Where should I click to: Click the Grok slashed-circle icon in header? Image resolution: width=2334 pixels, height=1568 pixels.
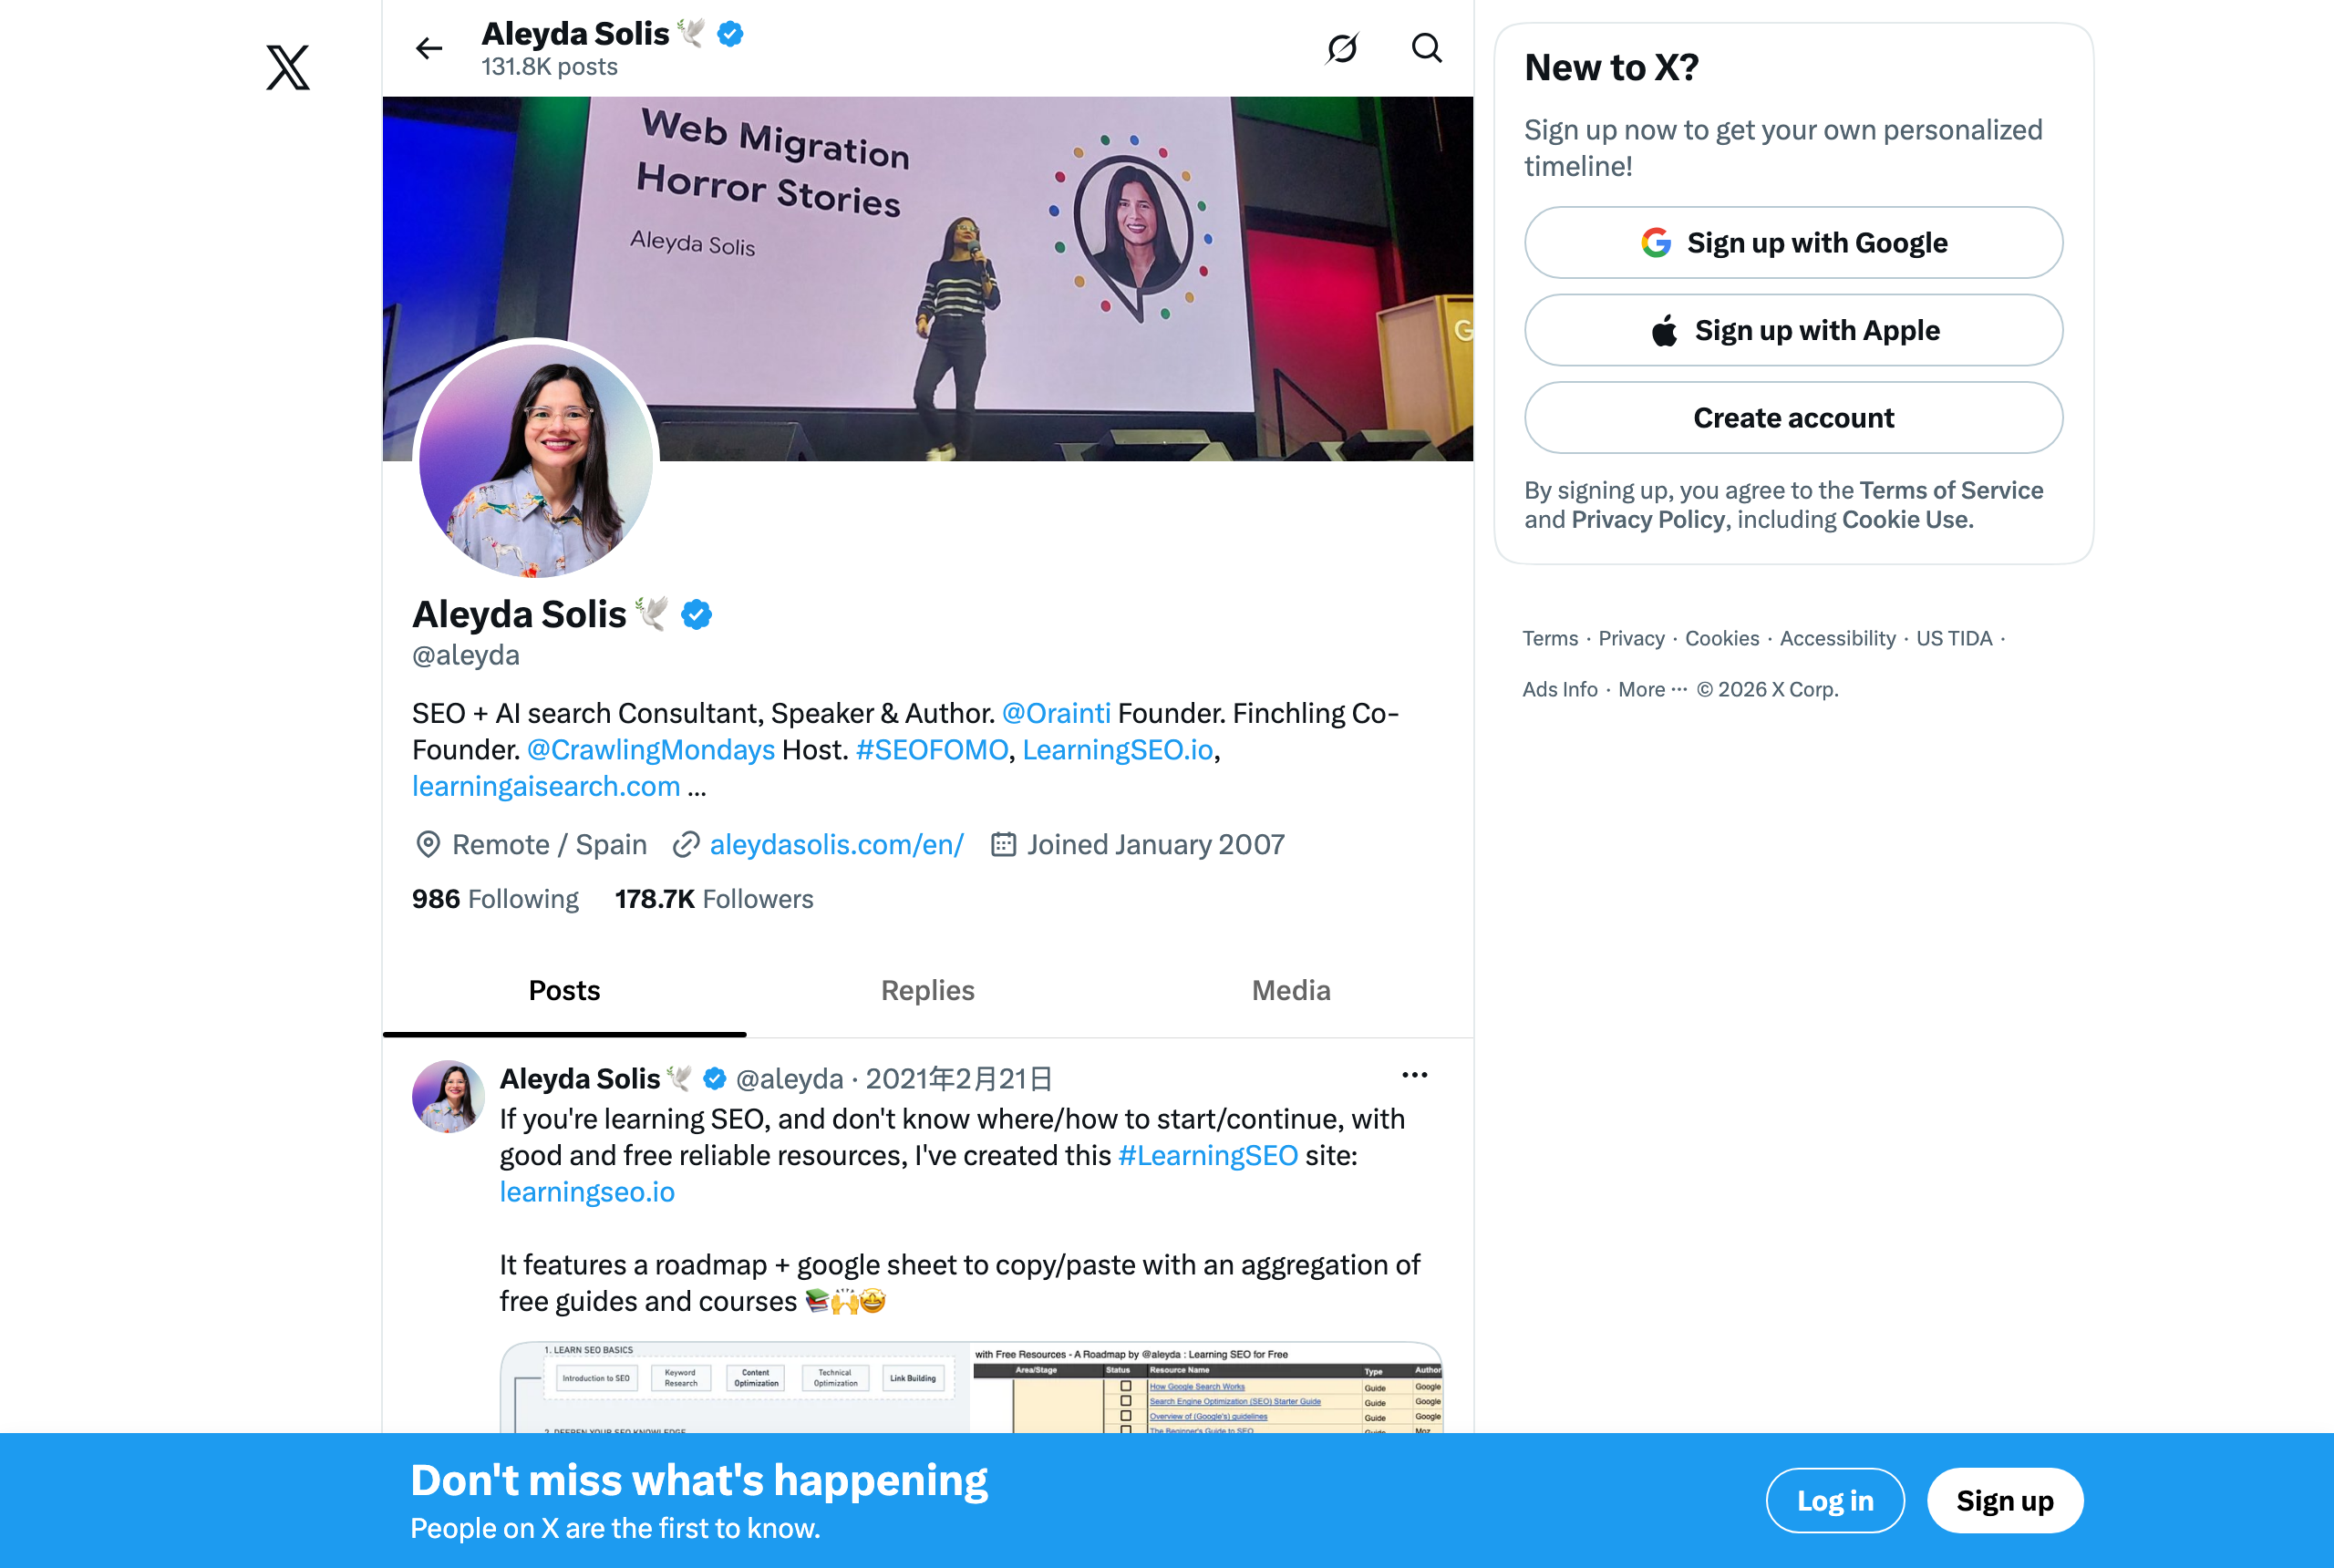[1342, 48]
